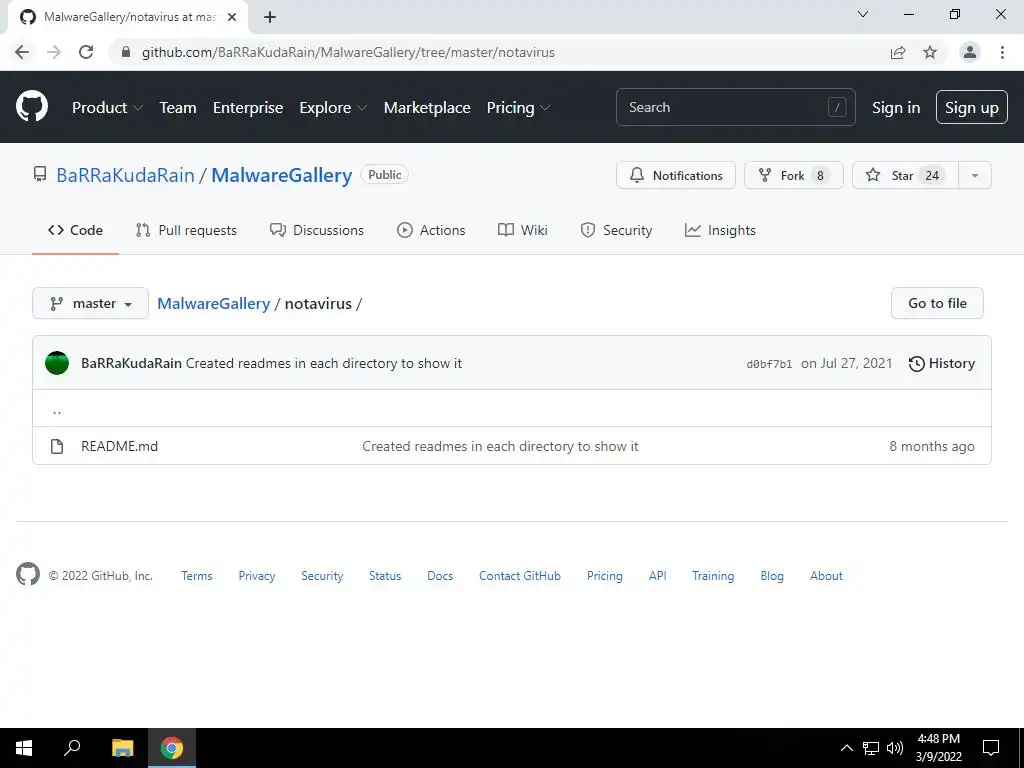Click the padlock site info icon
Screen dimensions: 1024x768
tap(126, 52)
